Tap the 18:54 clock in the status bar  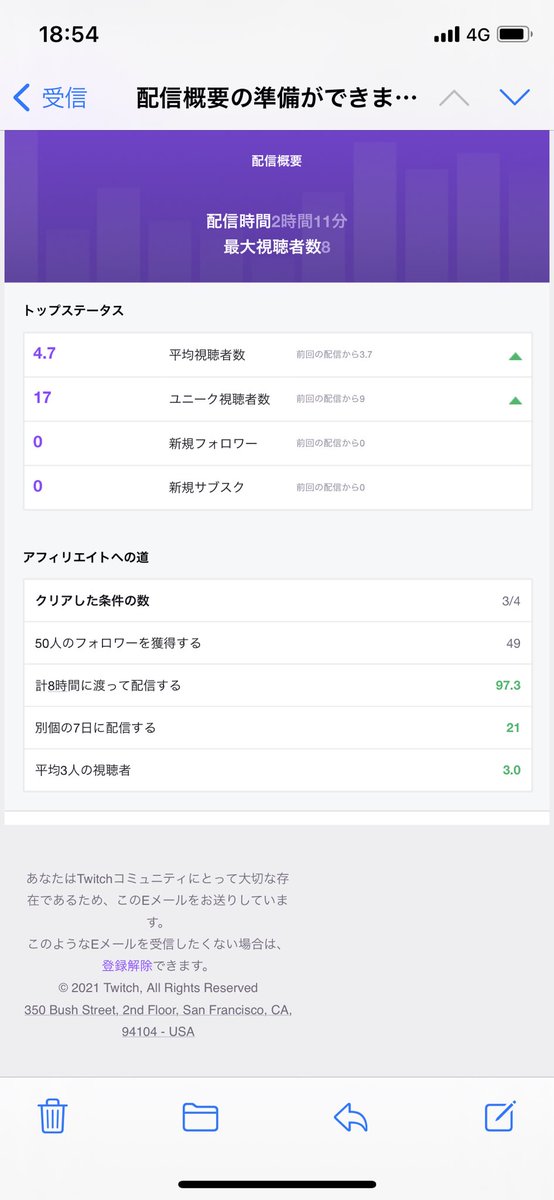click(x=68, y=34)
